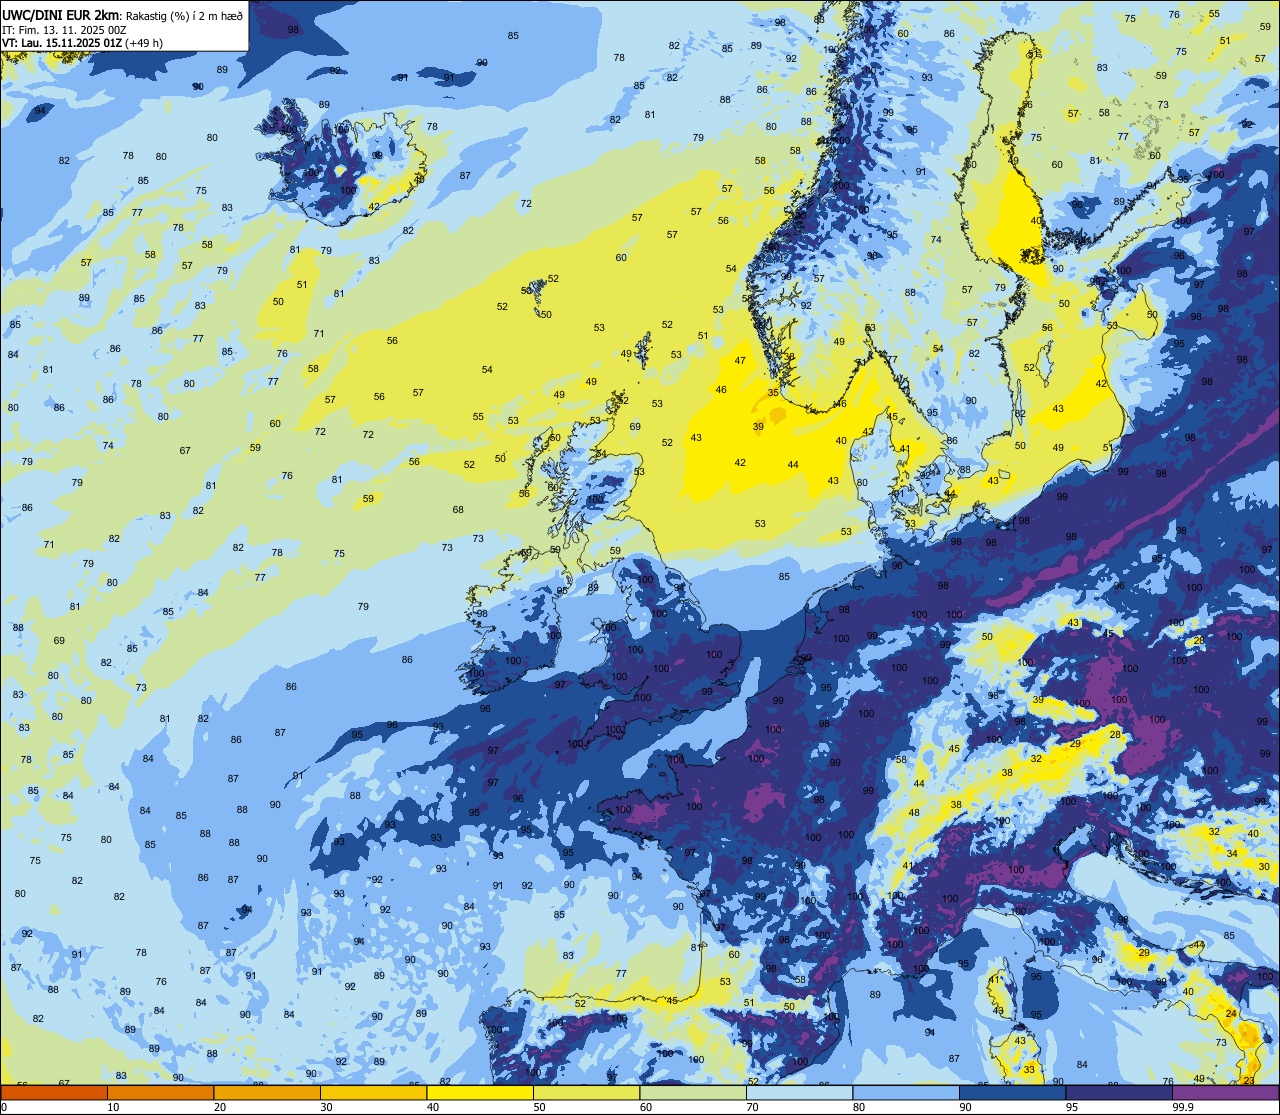The width and height of the screenshot is (1280, 1115).
Task: Click the legend tick label "30"
Action: (x=326, y=1107)
